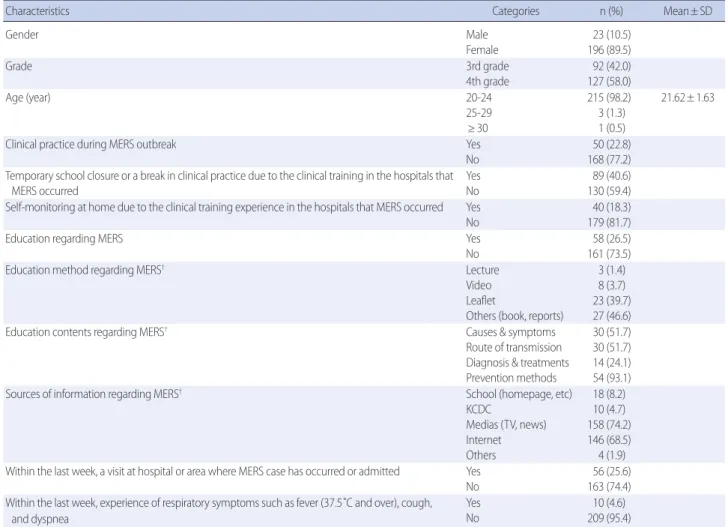Select value '23 (39.7)' for Leaflet
Image resolution: width=728 pixels, height=527 pixels.
coord(609,301)
